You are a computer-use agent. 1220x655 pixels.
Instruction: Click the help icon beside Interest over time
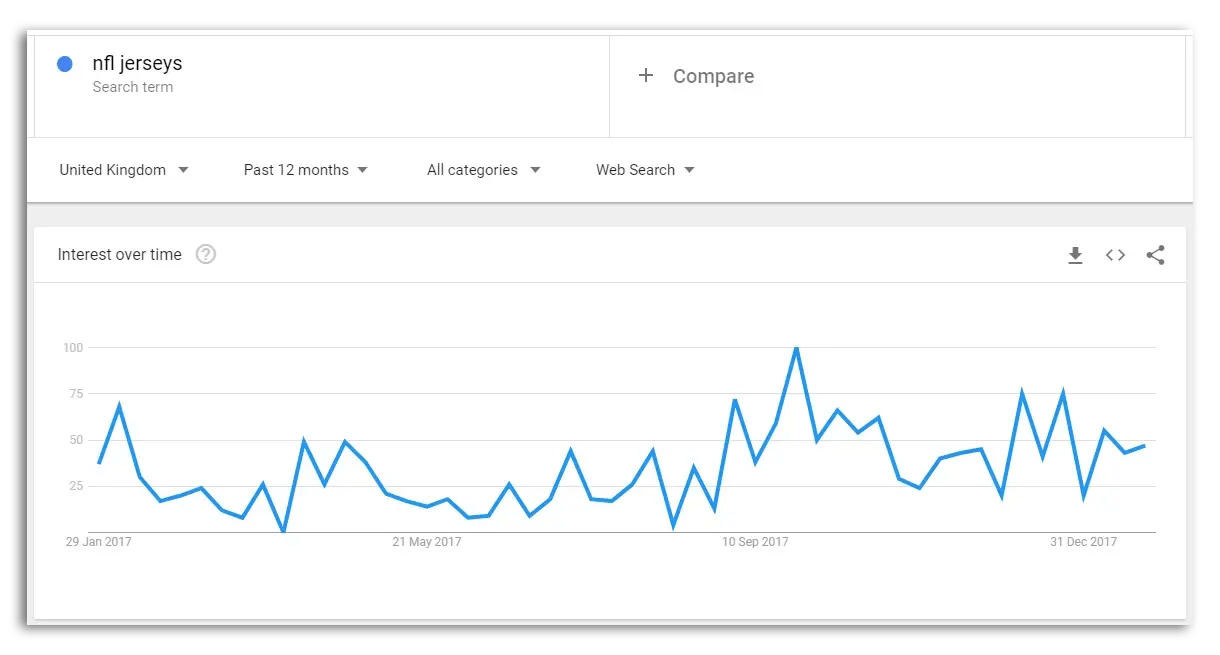point(205,255)
